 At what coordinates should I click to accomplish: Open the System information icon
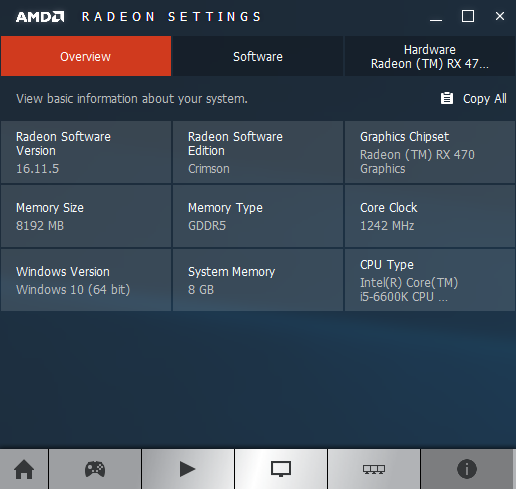click(467, 469)
